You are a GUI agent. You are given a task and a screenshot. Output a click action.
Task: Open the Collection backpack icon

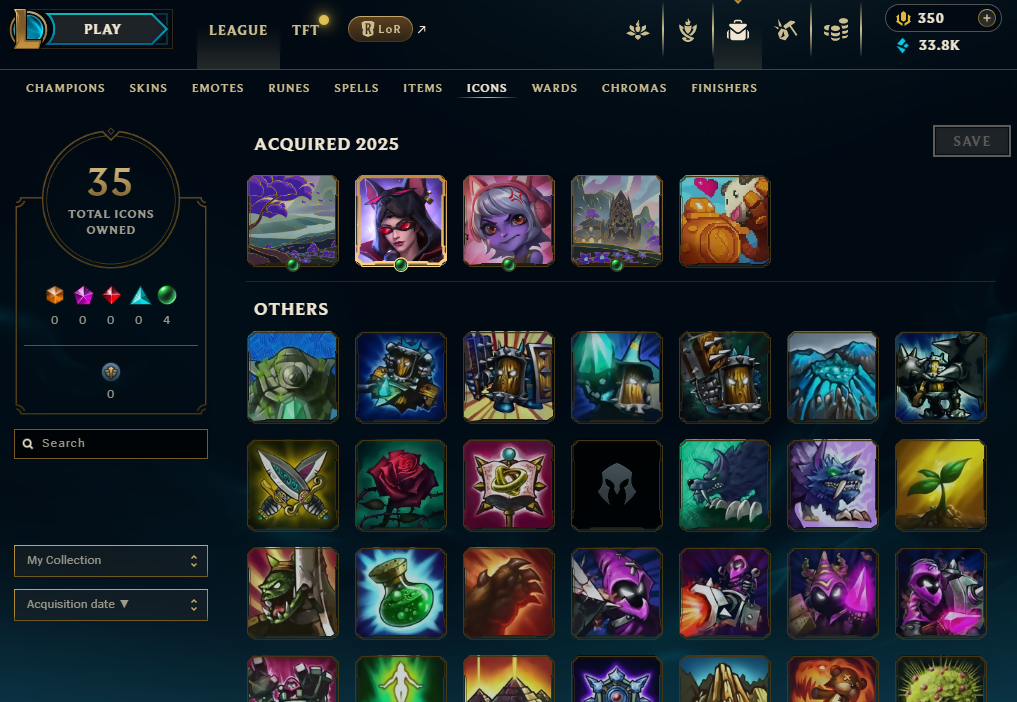pos(737,30)
